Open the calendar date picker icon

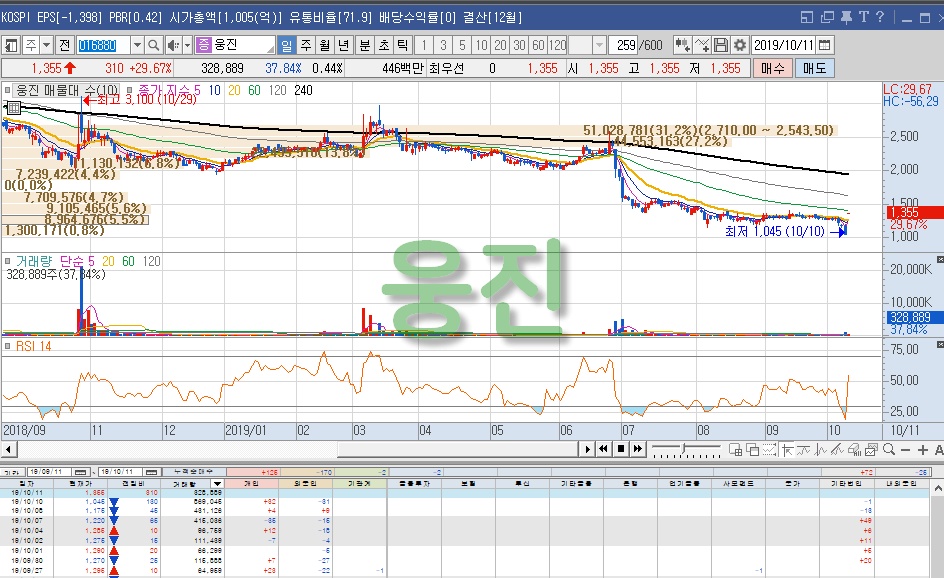point(825,45)
